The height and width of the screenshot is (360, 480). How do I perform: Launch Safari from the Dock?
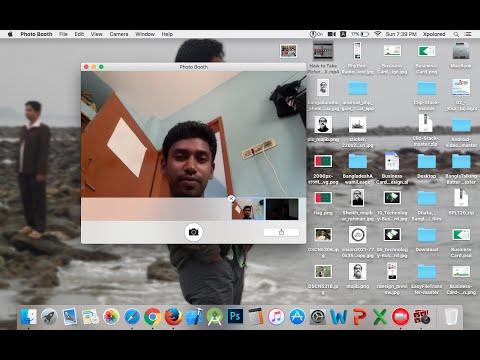[132, 317]
